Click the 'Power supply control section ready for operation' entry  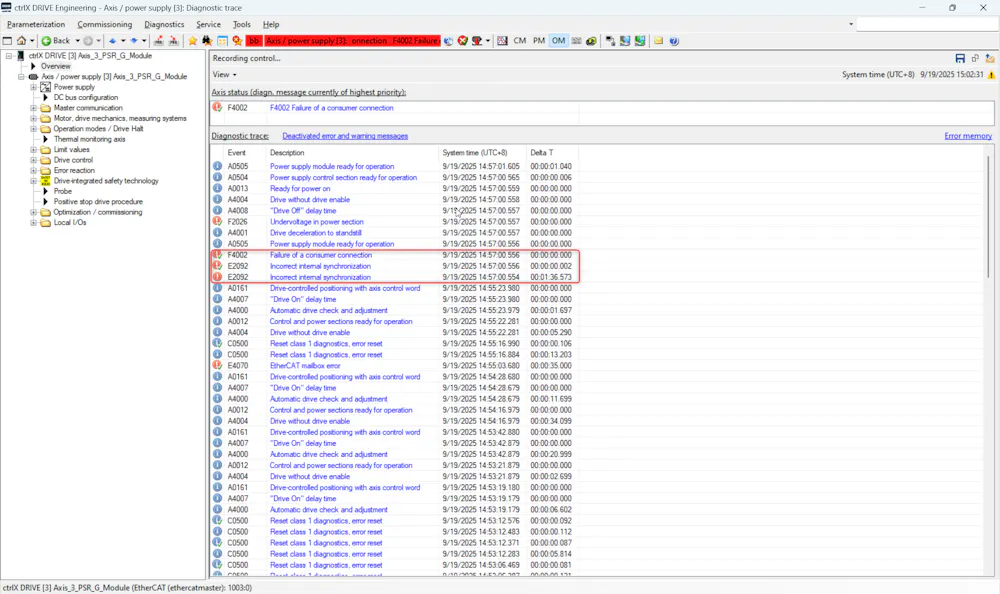point(343,177)
